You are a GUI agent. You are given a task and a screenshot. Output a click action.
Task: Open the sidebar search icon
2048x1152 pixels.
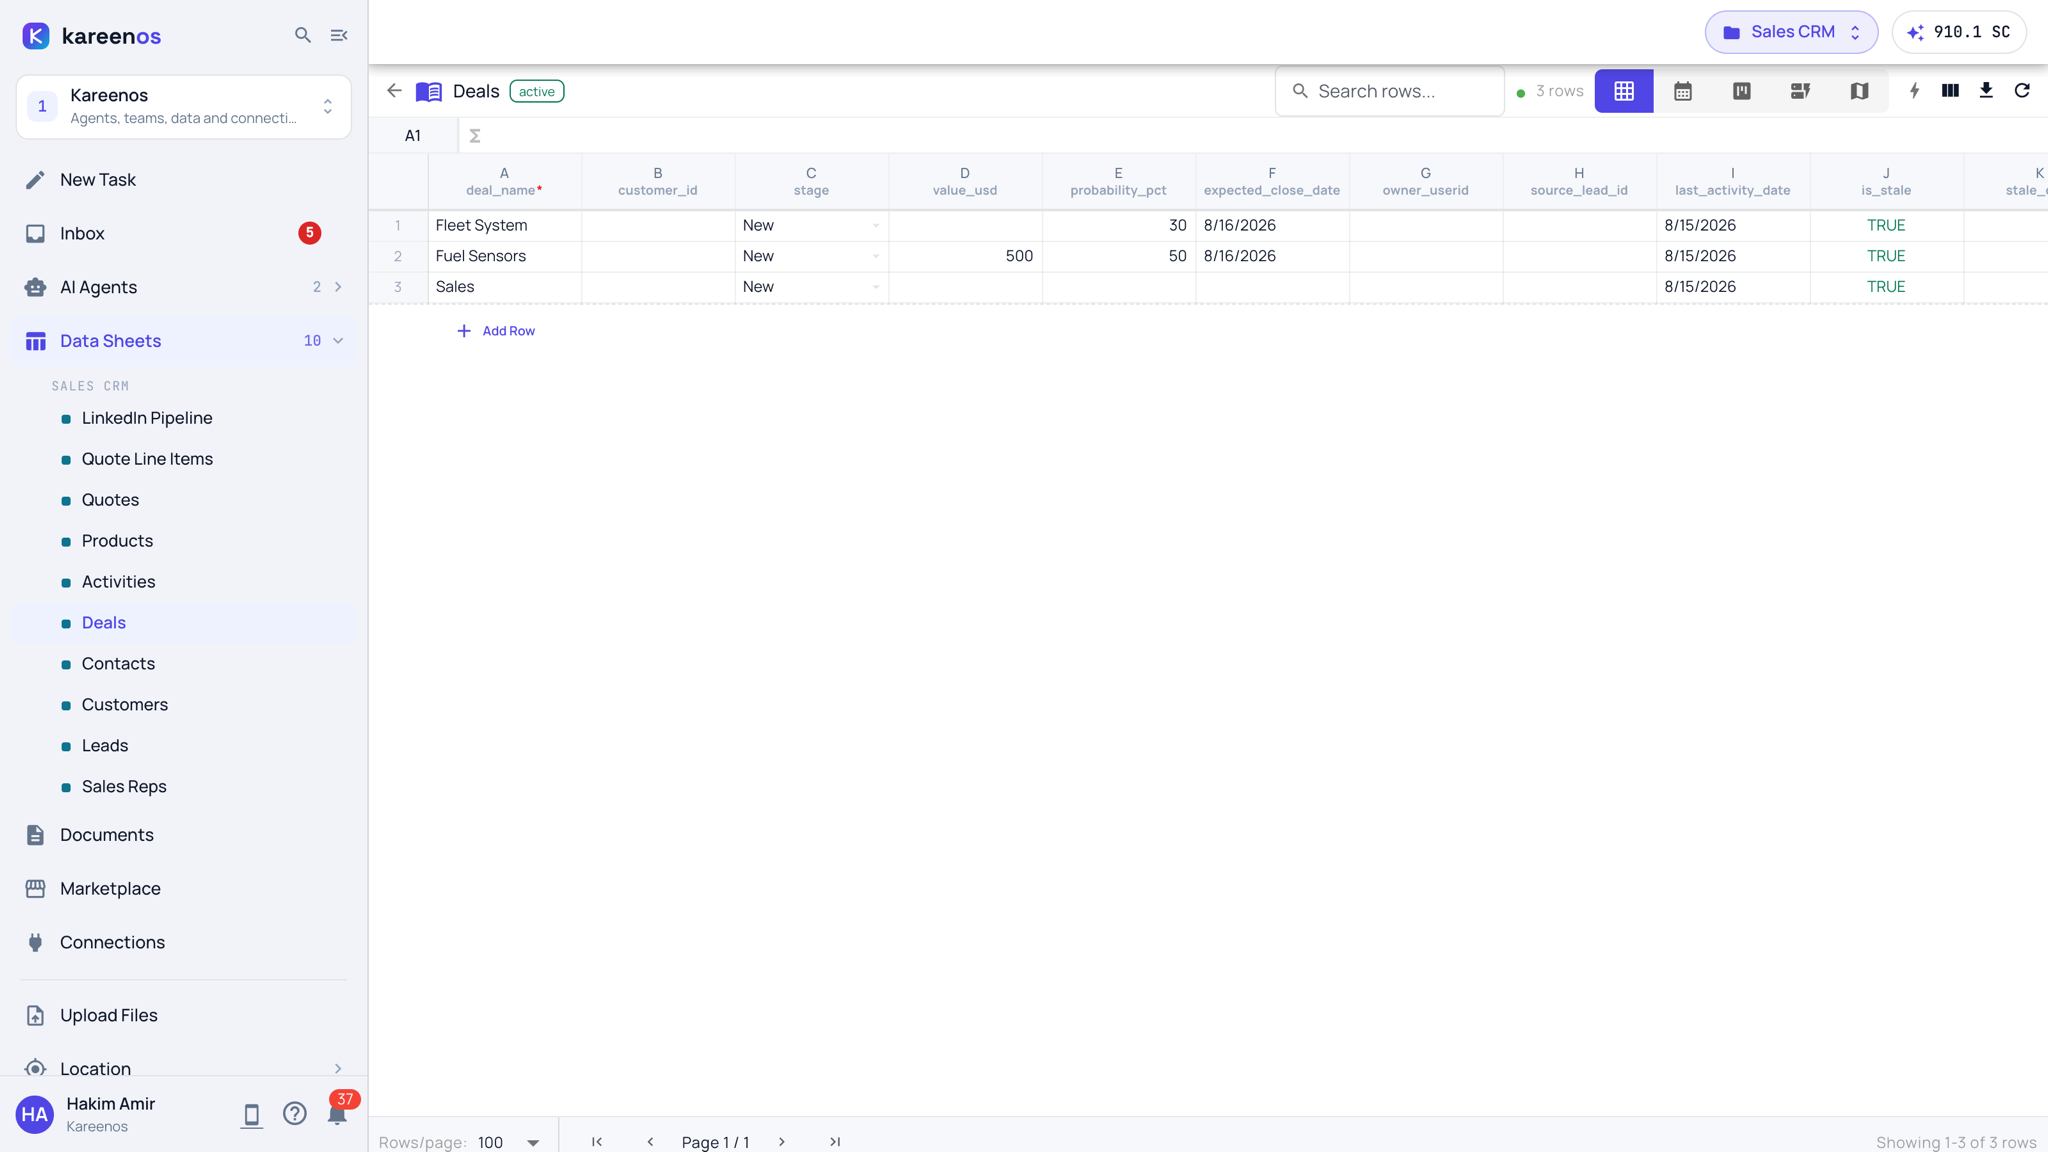[x=303, y=35]
